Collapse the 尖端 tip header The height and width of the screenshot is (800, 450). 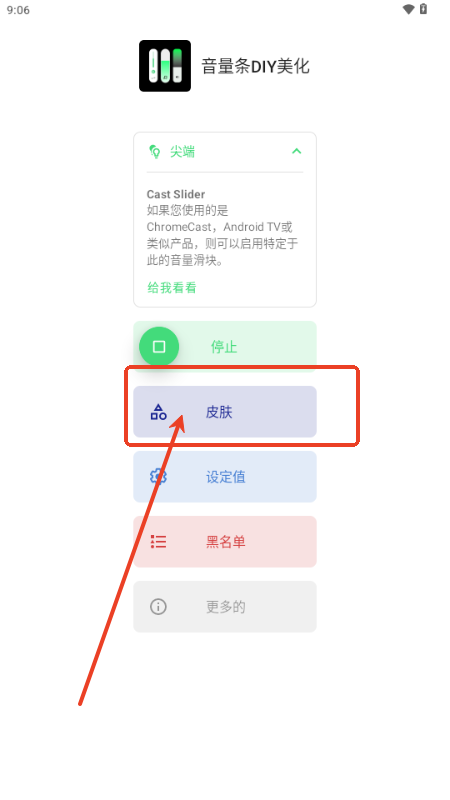[225, 152]
